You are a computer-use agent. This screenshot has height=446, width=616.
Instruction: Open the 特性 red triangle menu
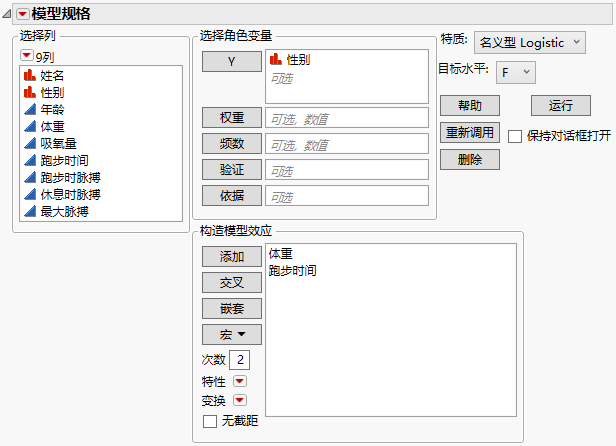(x=240, y=381)
